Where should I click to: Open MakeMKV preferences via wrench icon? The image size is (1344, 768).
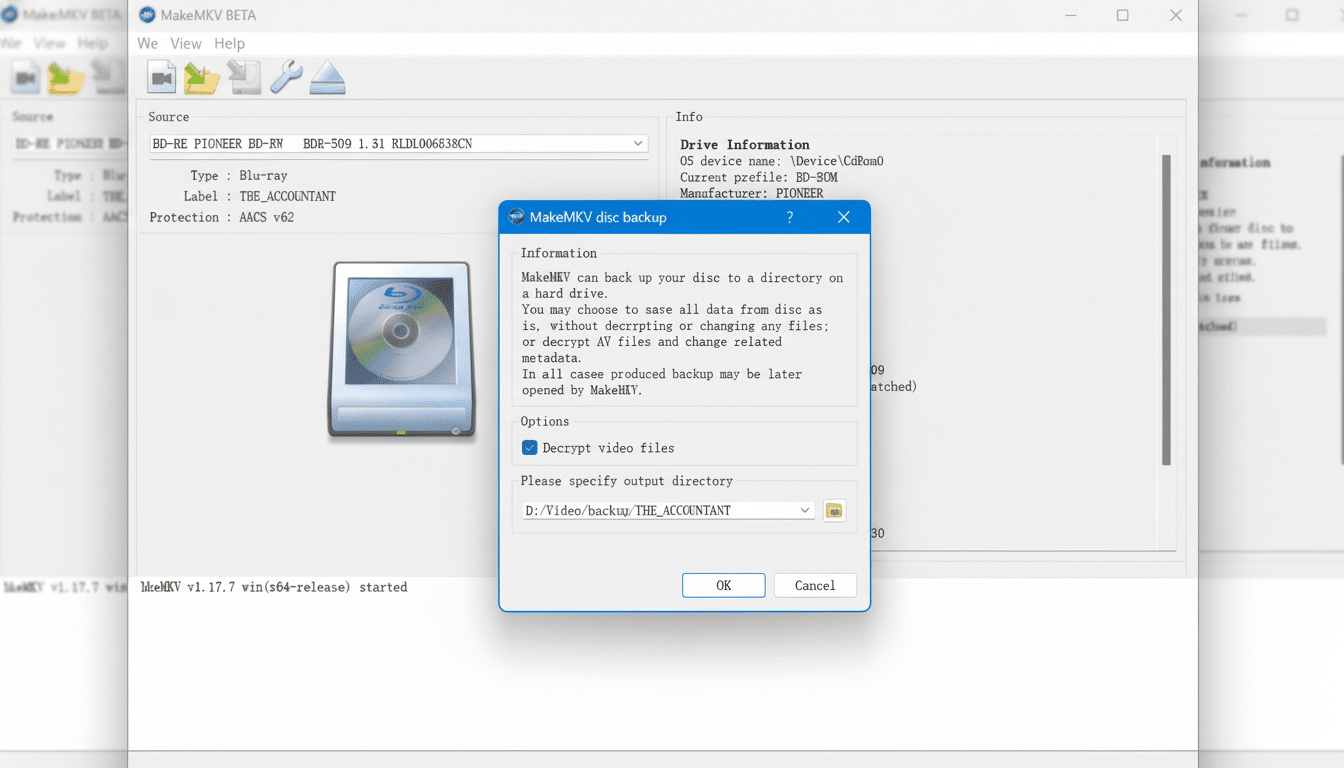[285, 77]
